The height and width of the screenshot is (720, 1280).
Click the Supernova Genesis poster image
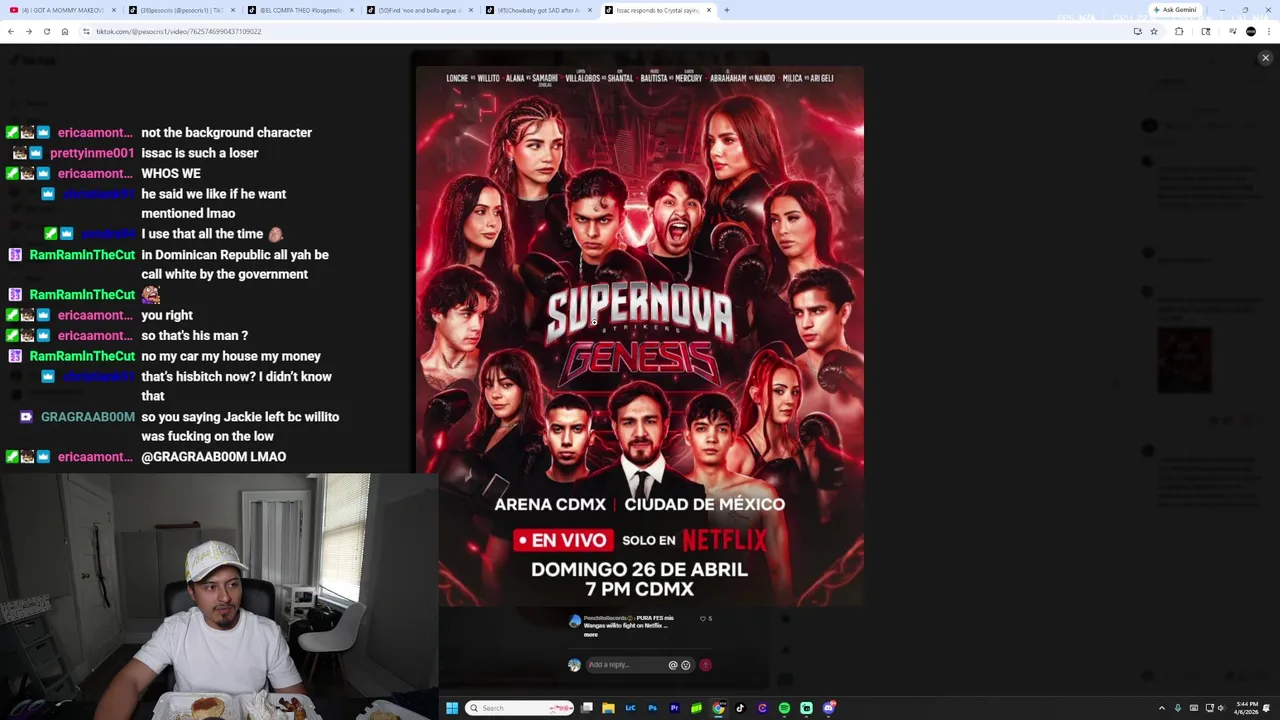point(640,337)
